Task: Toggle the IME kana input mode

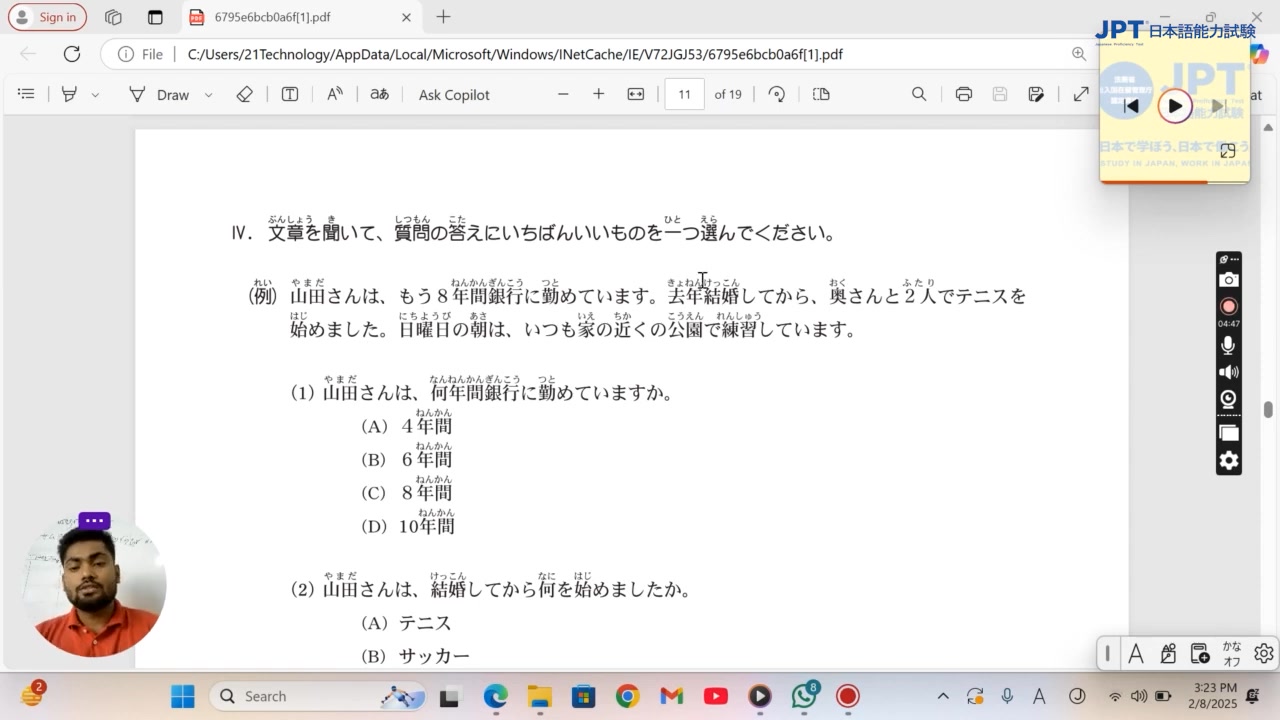Action: click(x=1232, y=653)
